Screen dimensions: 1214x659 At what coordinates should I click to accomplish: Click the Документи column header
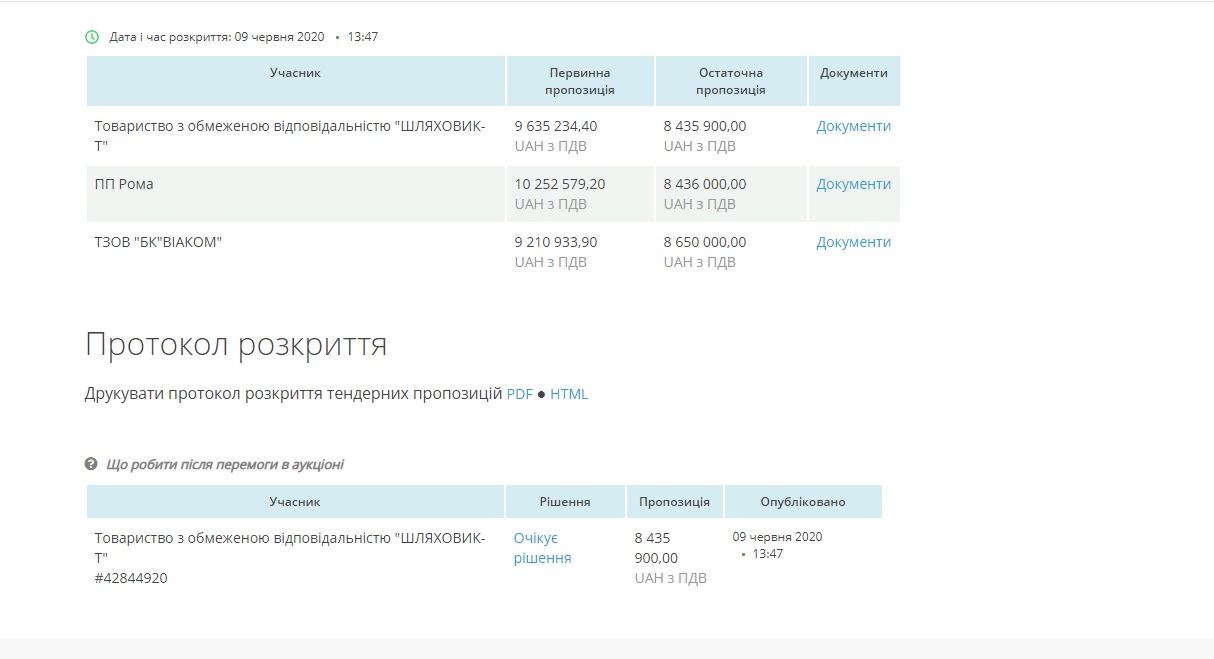853,73
